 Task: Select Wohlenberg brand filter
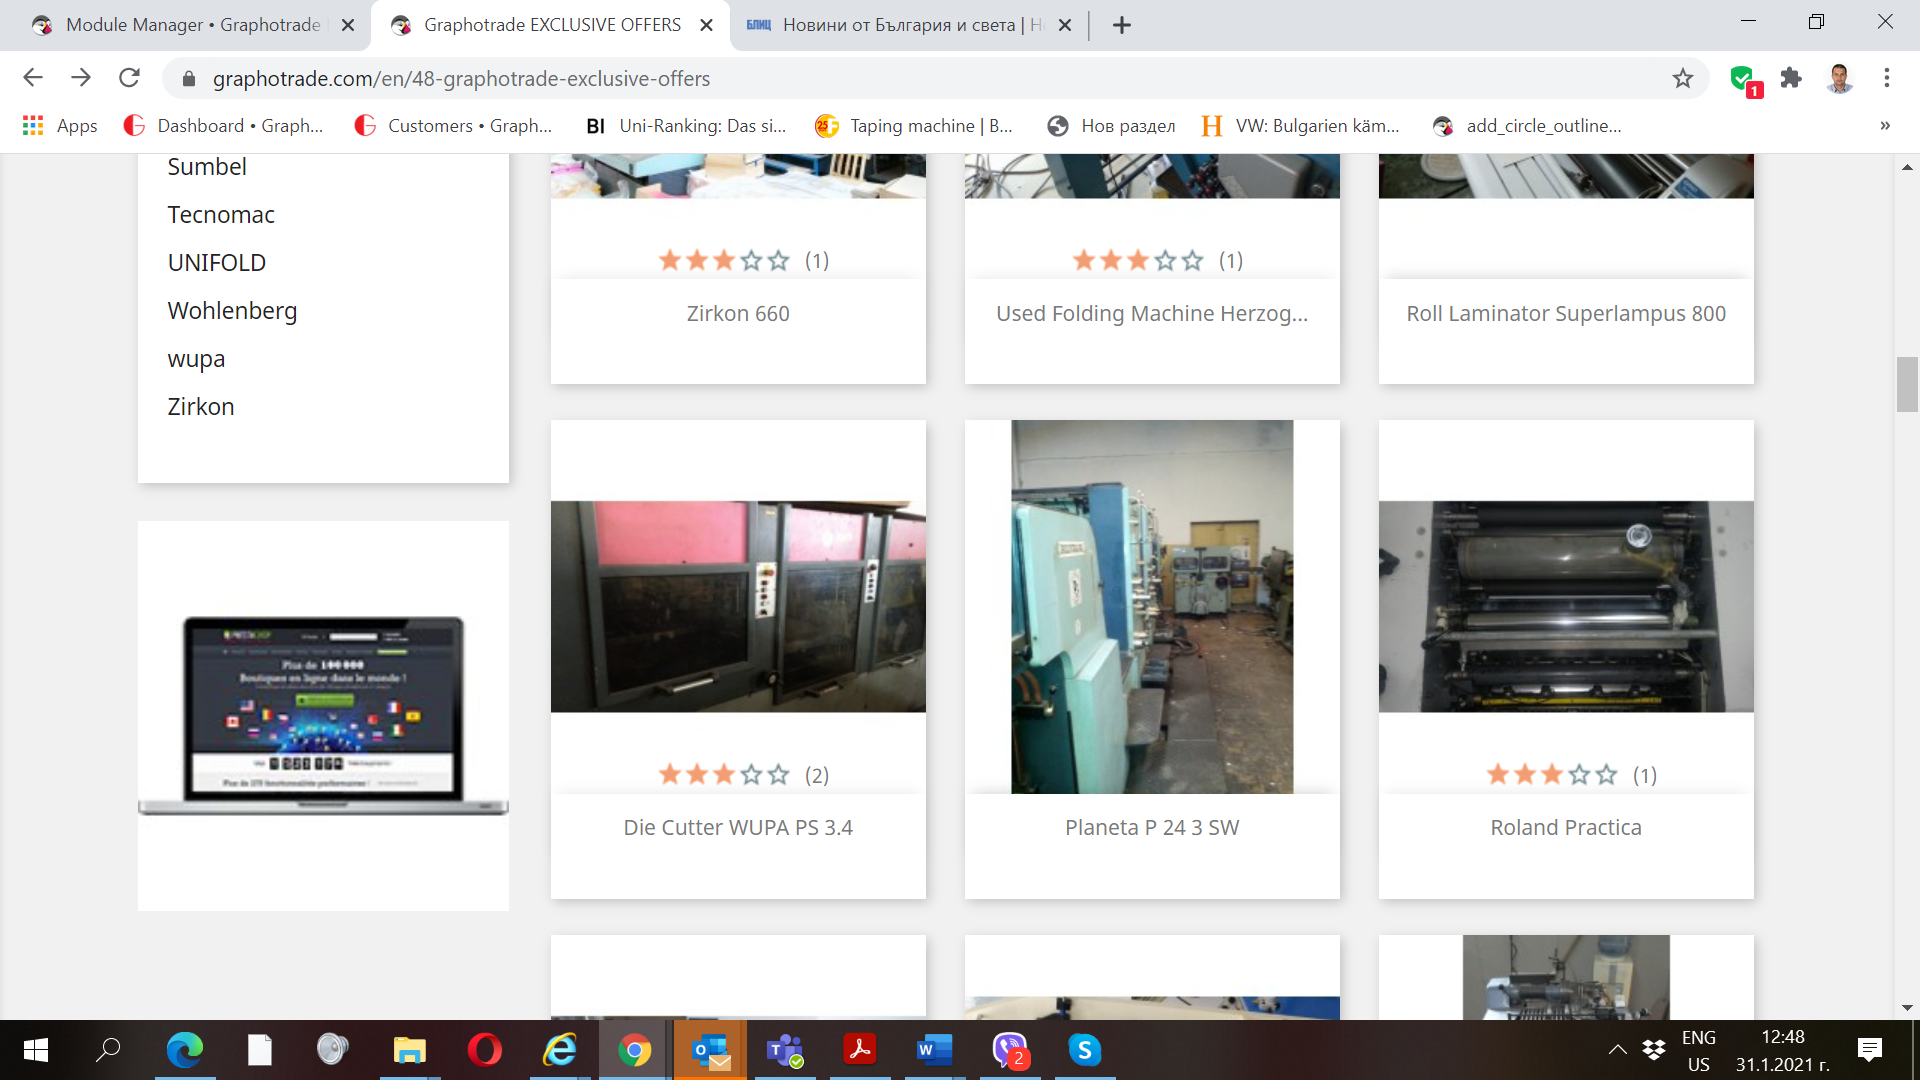(232, 311)
